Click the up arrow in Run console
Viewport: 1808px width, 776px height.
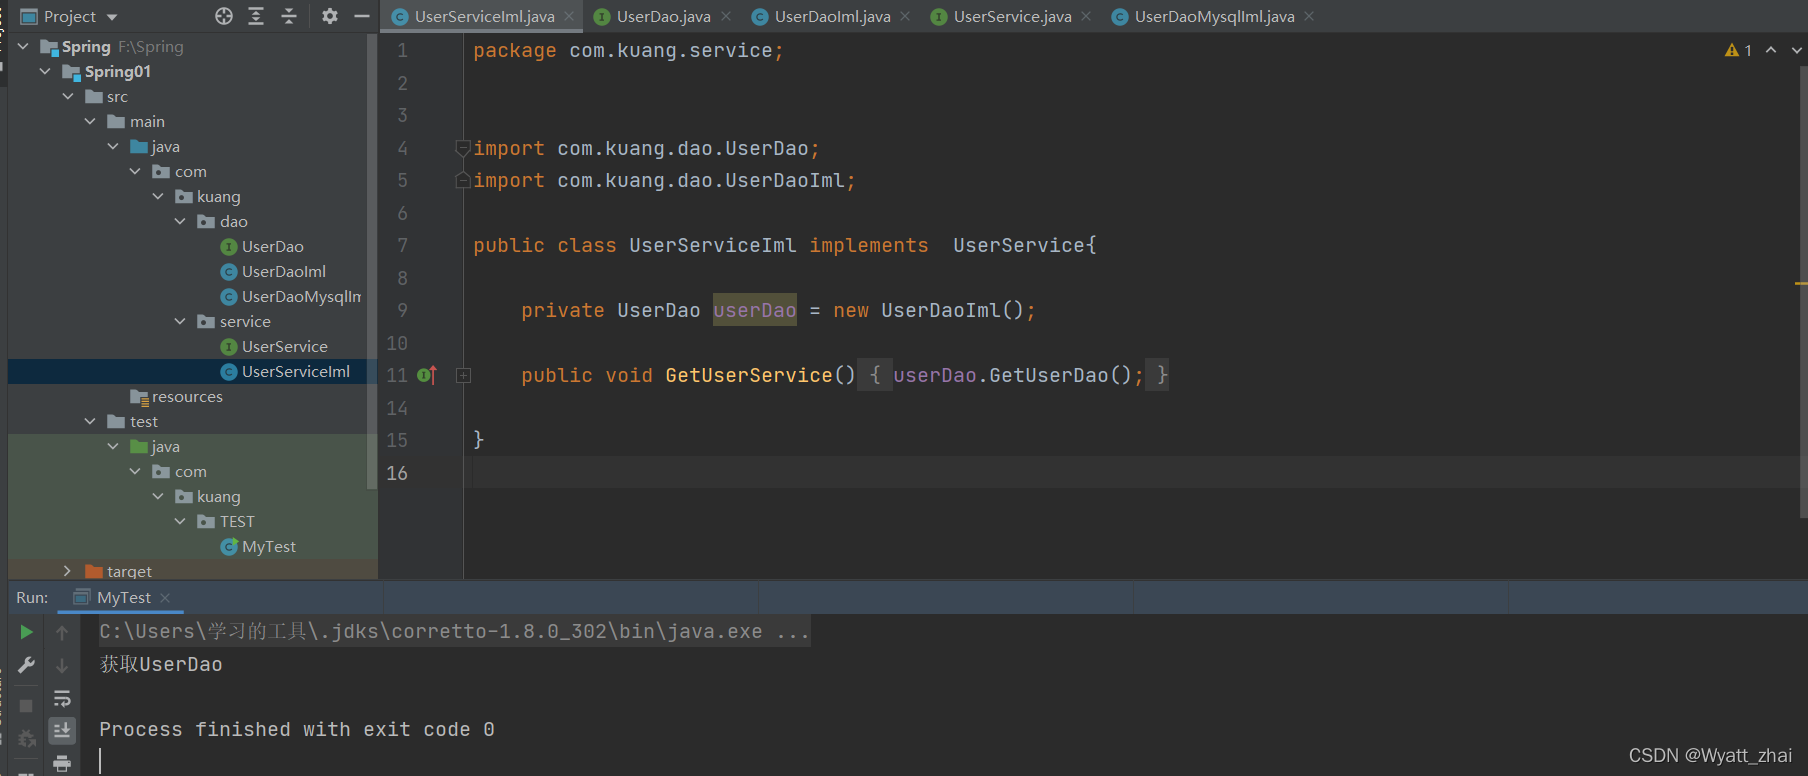(x=62, y=632)
